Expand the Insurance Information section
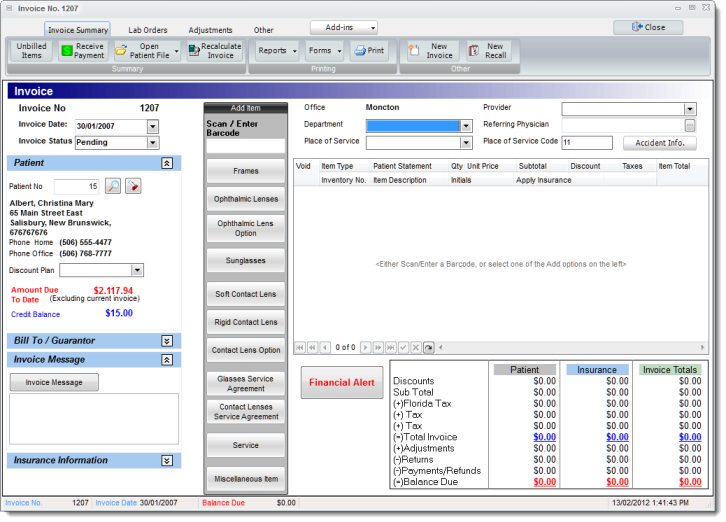 [x=167, y=461]
